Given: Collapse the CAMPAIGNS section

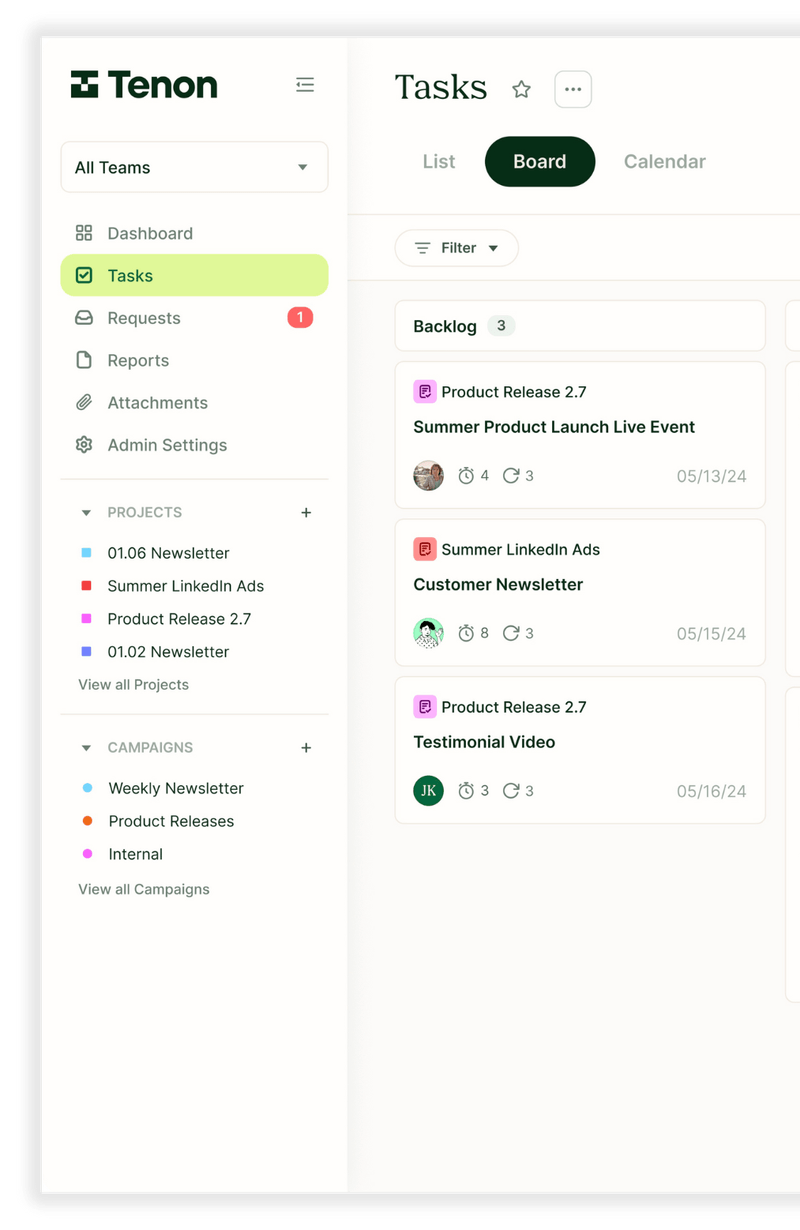Looking at the screenshot, I should point(86,747).
